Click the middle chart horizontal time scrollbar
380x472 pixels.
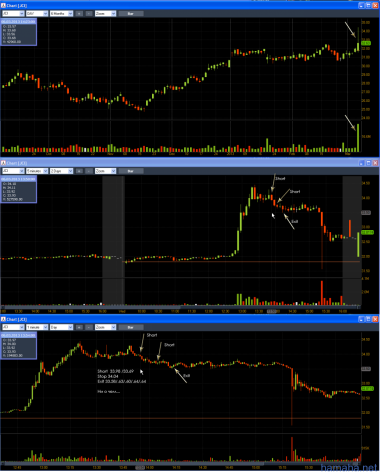[180, 307]
